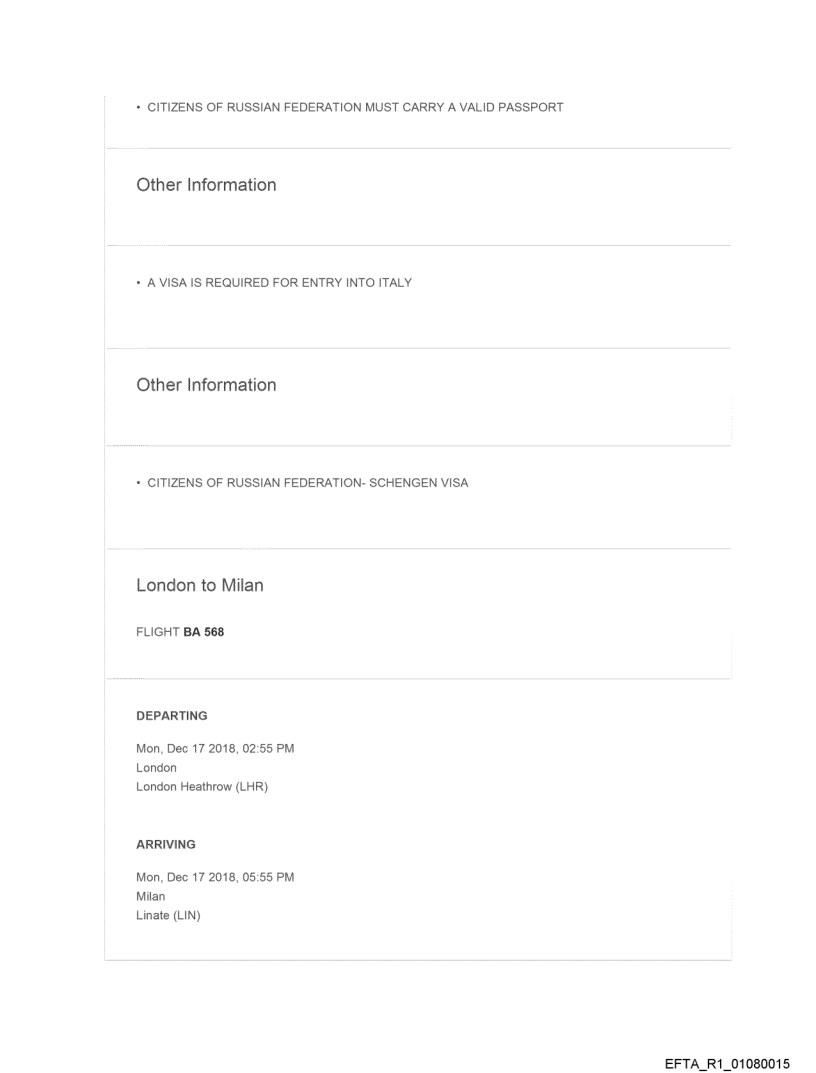Select the Other Information heading above Schengen notice
The image size is (816, 1073).
(206, 385)
